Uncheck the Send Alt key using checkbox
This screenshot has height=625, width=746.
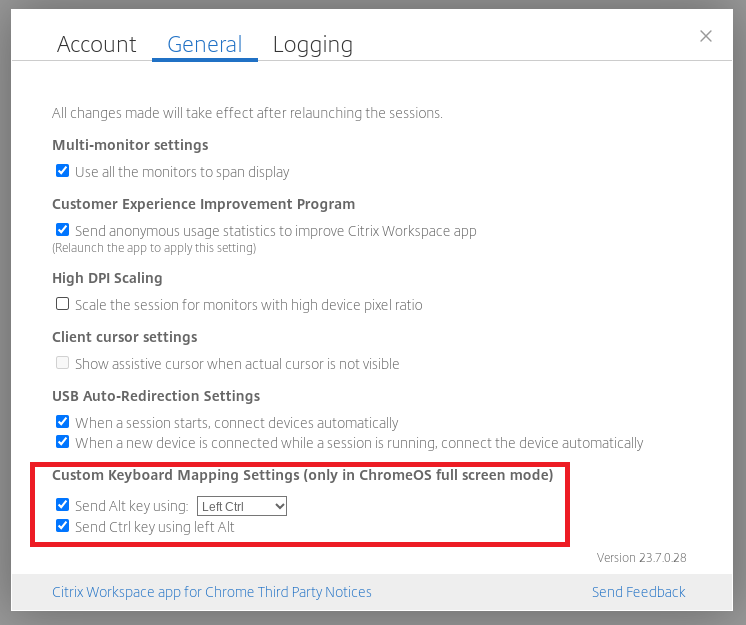click(62, 504)
